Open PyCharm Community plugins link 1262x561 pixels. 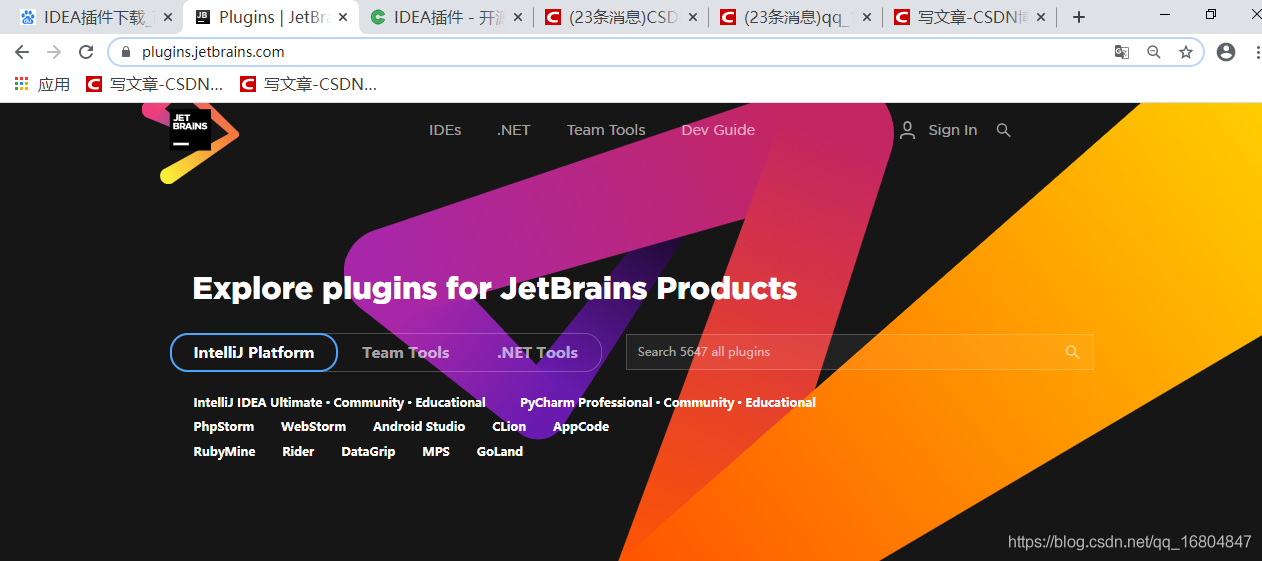click(x=699, y=402)
